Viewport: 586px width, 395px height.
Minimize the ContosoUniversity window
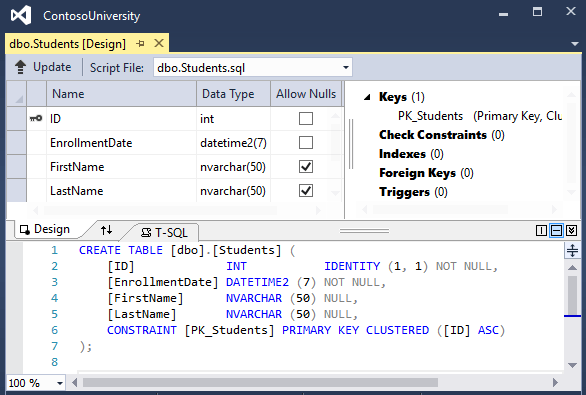point(503,13)
